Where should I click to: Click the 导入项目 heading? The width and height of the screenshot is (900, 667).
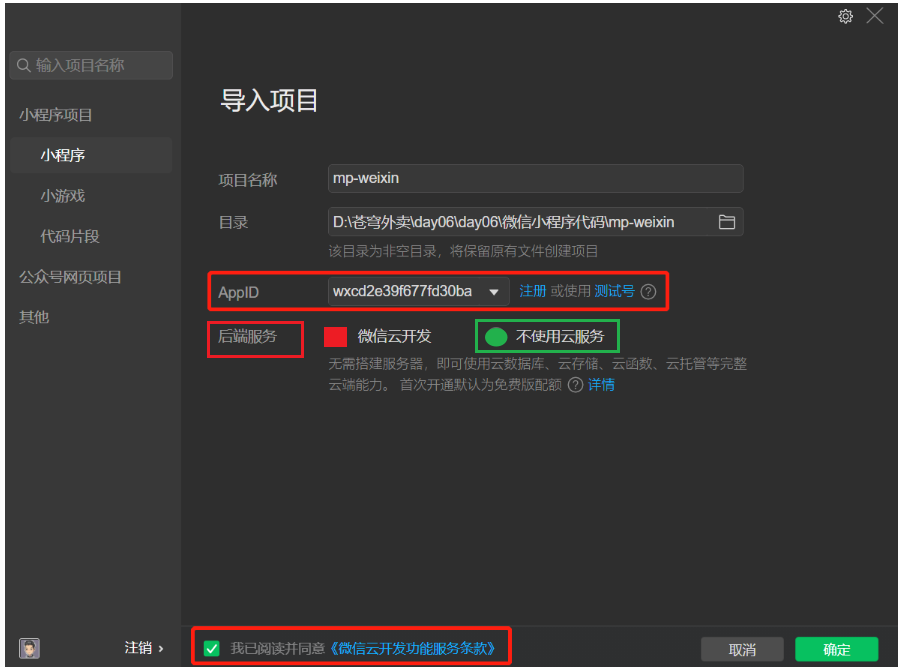tap(269, 100)
